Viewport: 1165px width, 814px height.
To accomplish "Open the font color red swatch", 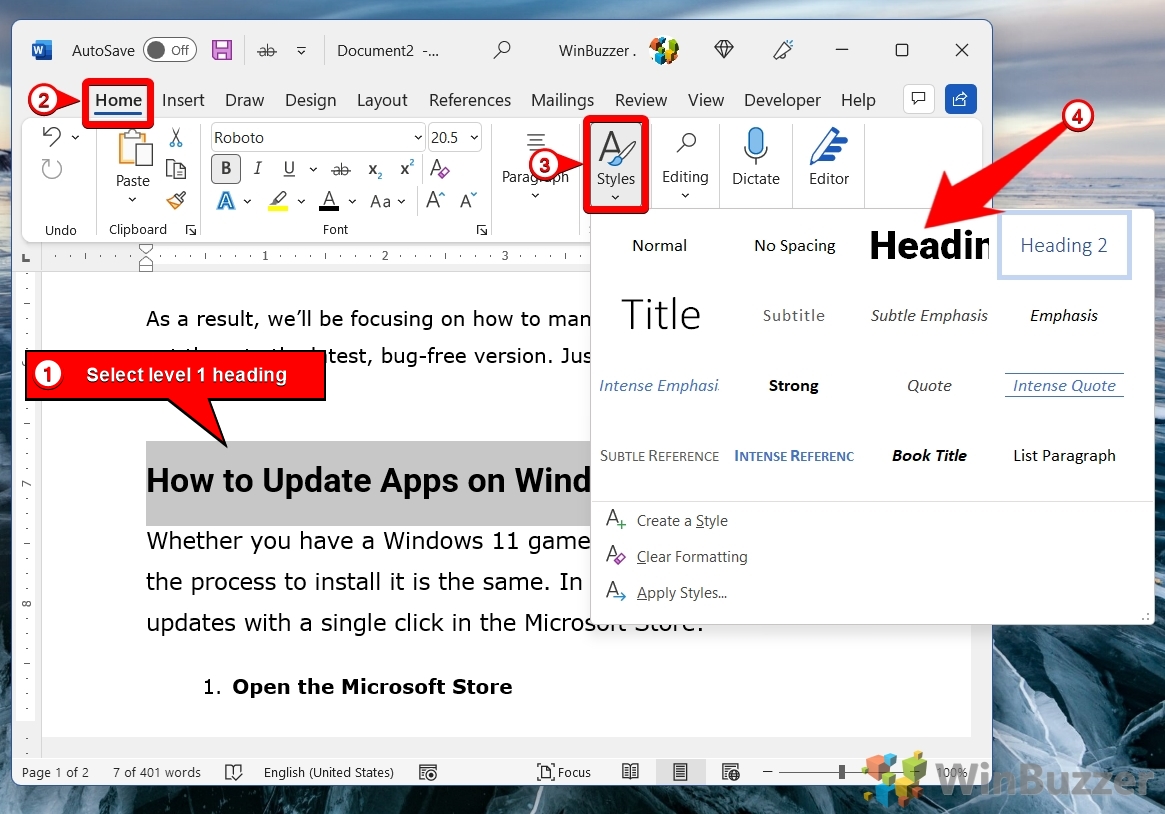I will pos(329,201).
